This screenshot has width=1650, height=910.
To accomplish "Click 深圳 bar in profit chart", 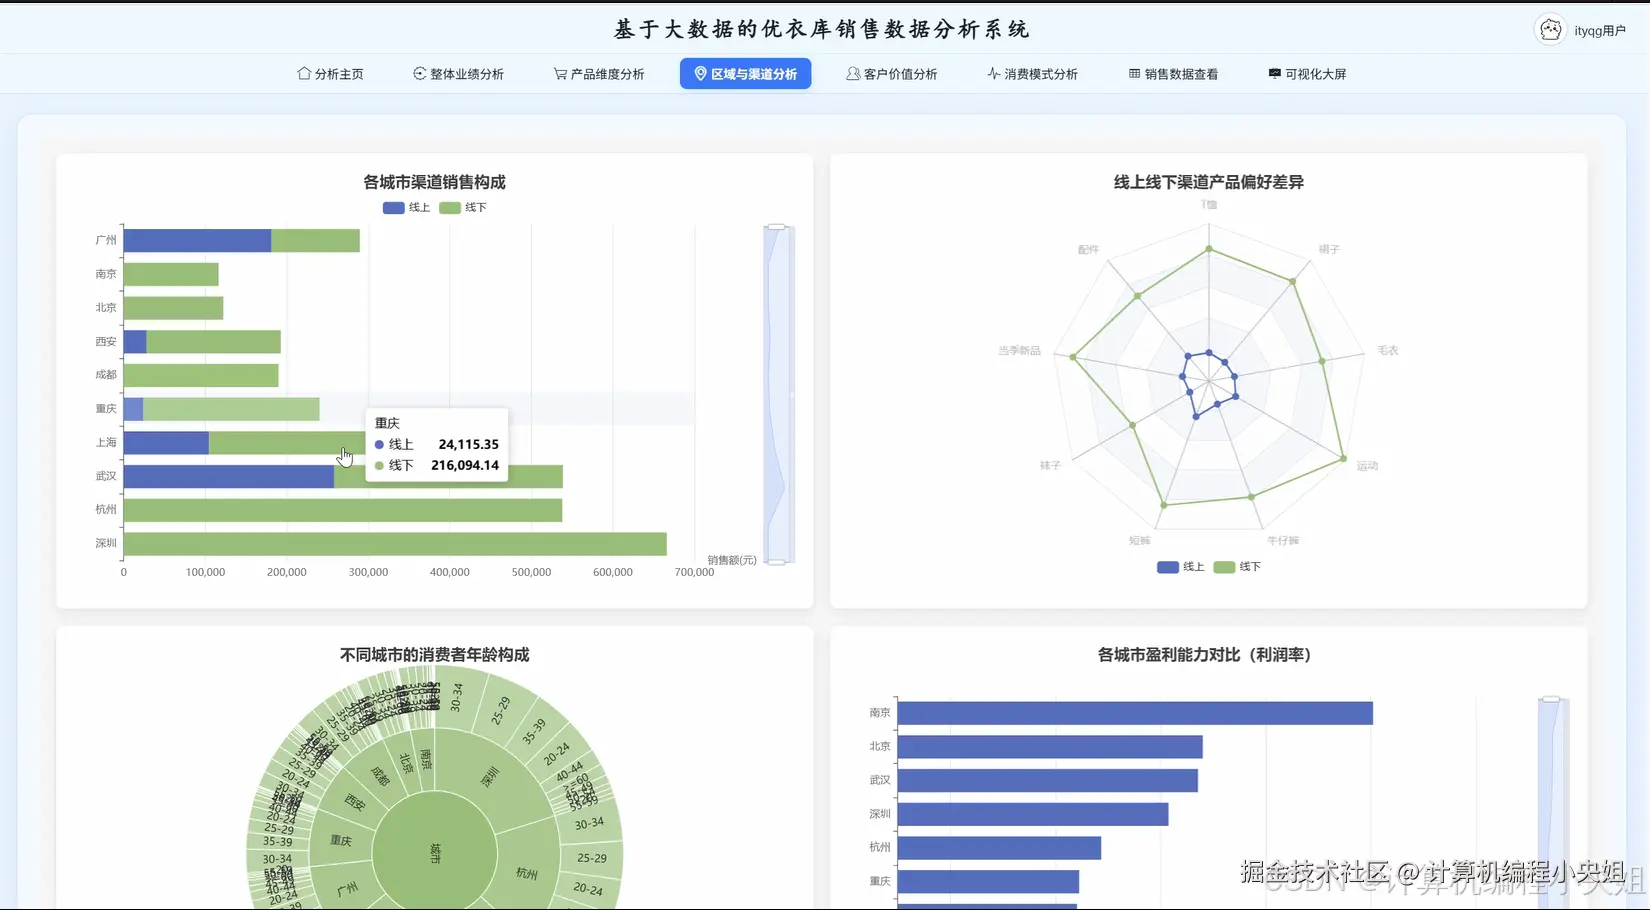I will [x=1033, y=814].
